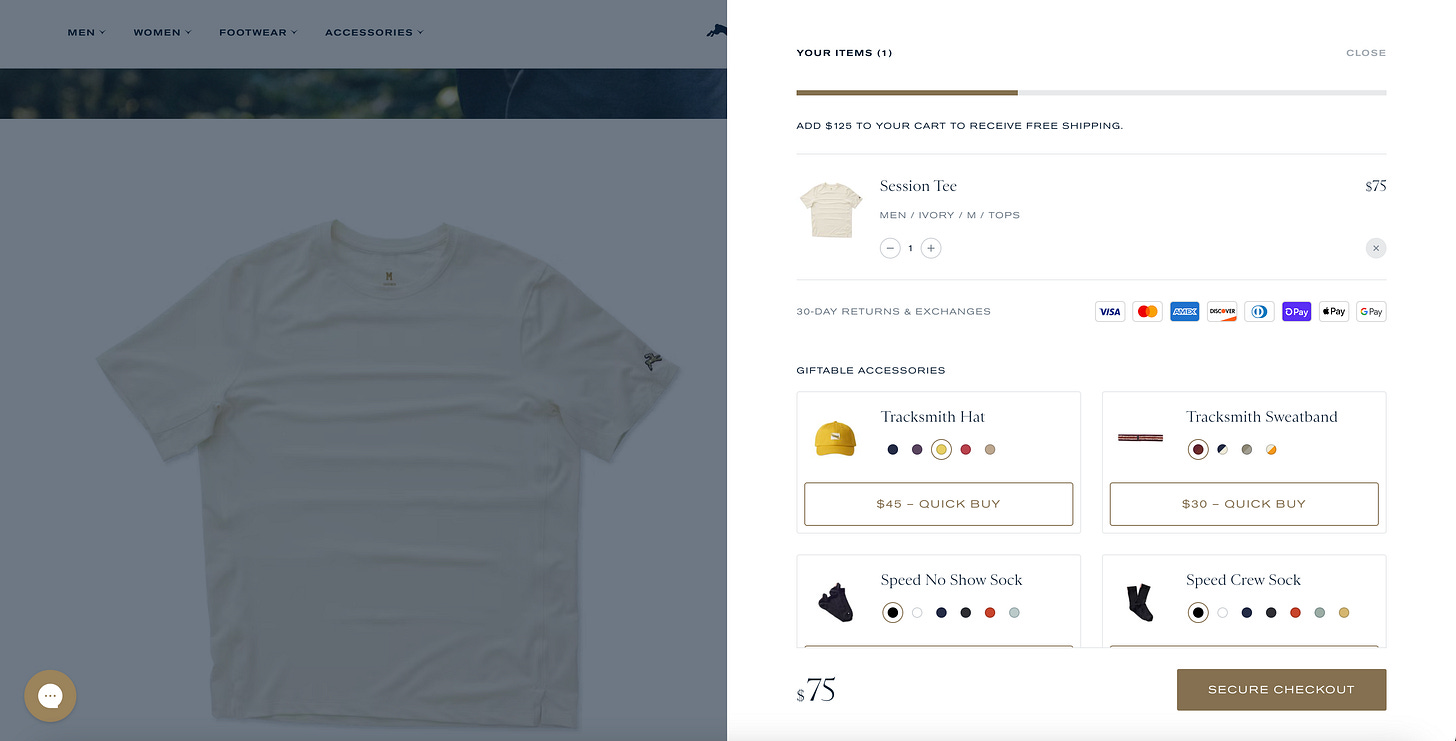Choose the white Speed No Show Sock color
Viewport: 1456px width, 741px height.
[917, 613]
